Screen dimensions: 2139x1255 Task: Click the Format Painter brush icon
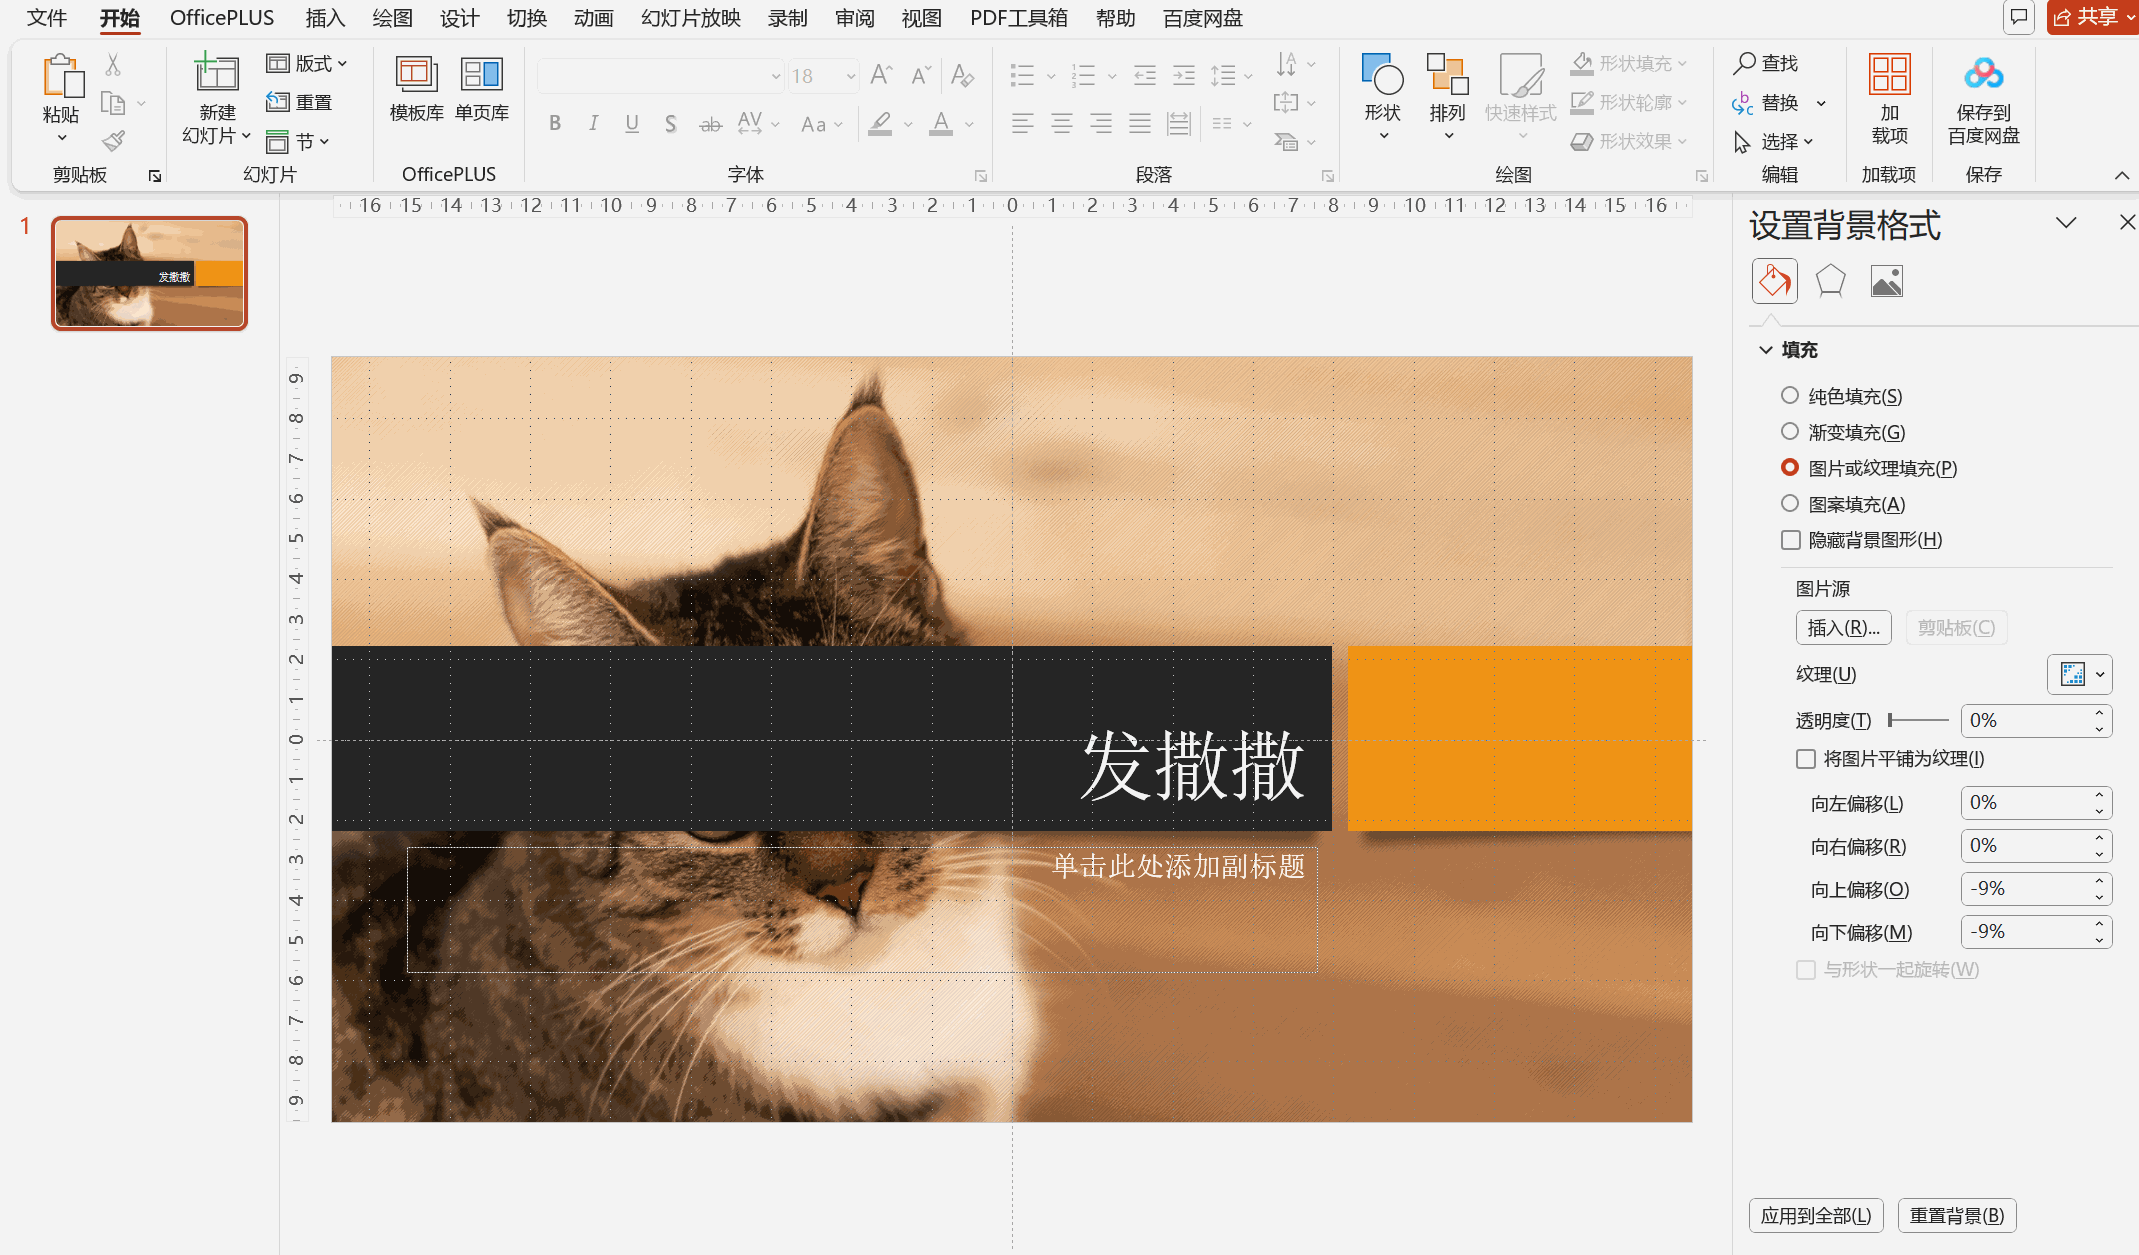(114, 141)
